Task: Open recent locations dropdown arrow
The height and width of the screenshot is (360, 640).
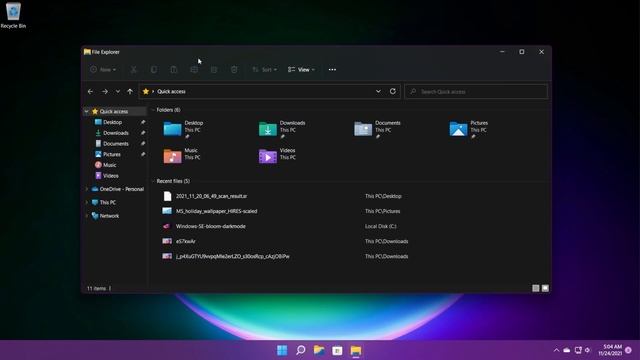Action: [118, 91]
